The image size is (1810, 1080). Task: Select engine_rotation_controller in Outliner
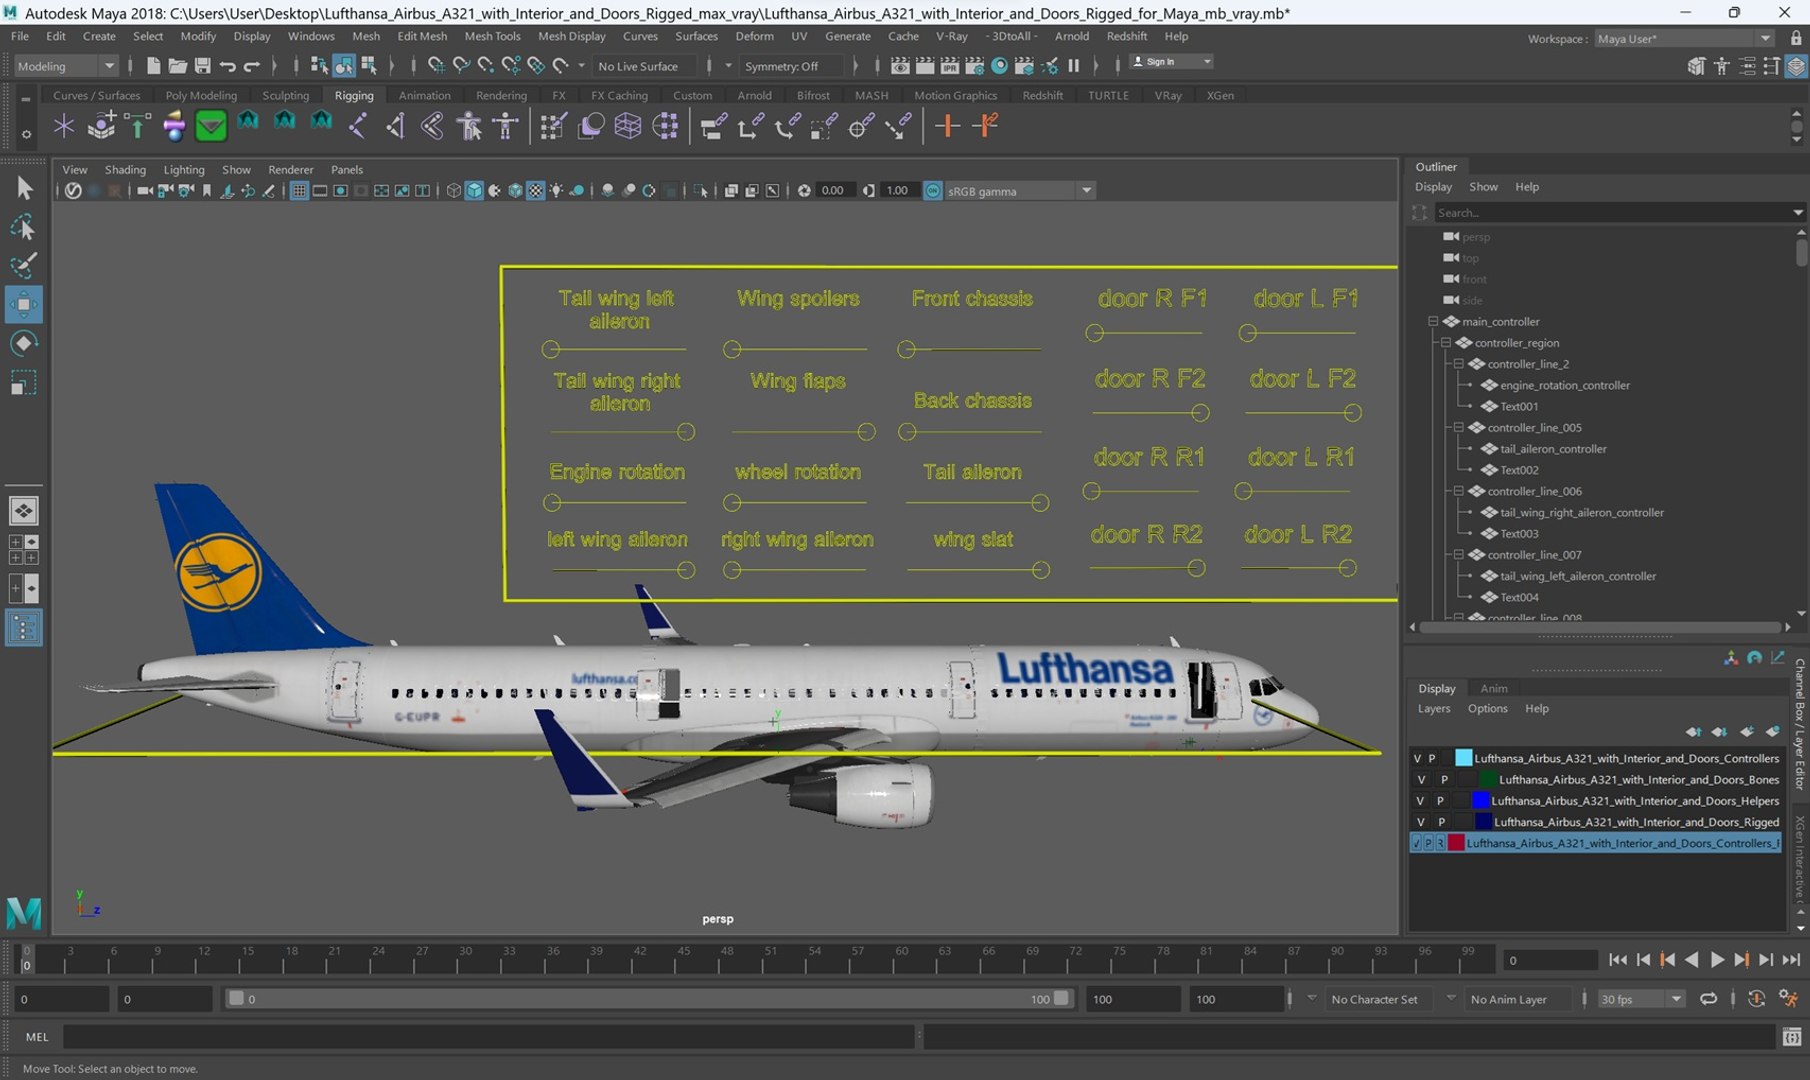click(x=1564, y=385)
